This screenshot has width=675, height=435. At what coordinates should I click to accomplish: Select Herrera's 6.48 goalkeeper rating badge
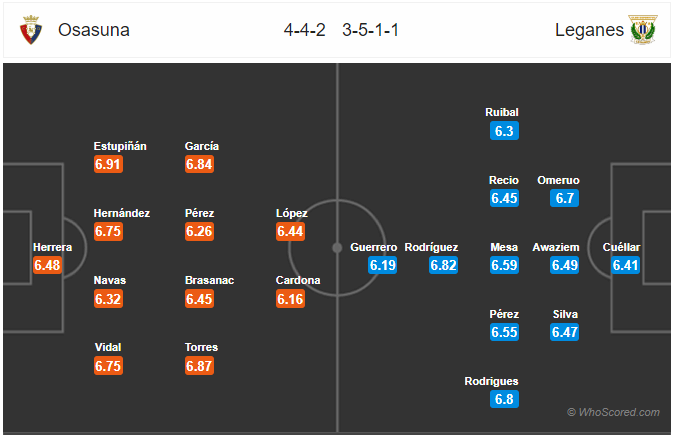(47, 265)
